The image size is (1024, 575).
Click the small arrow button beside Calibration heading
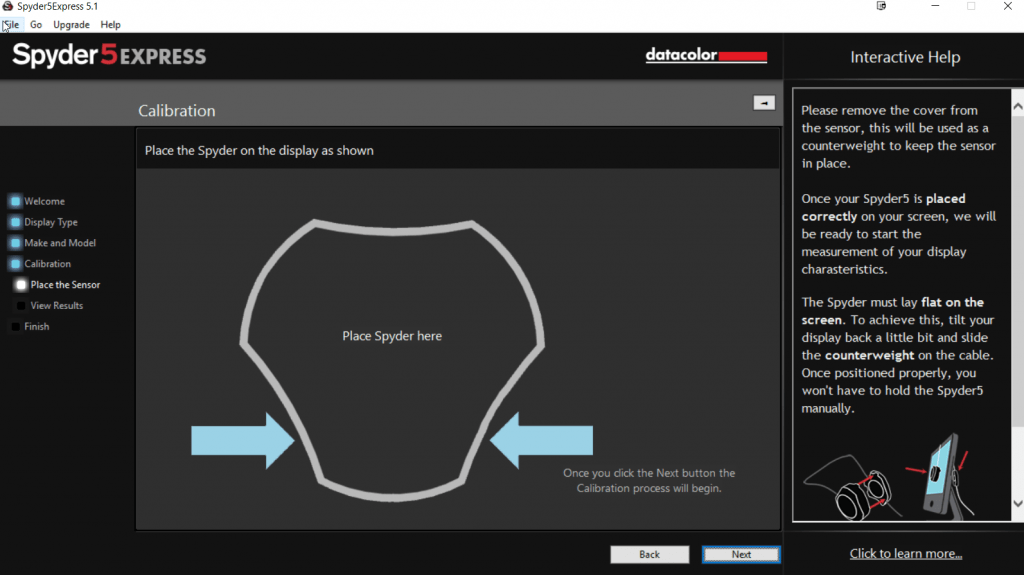tap(764, 103)
